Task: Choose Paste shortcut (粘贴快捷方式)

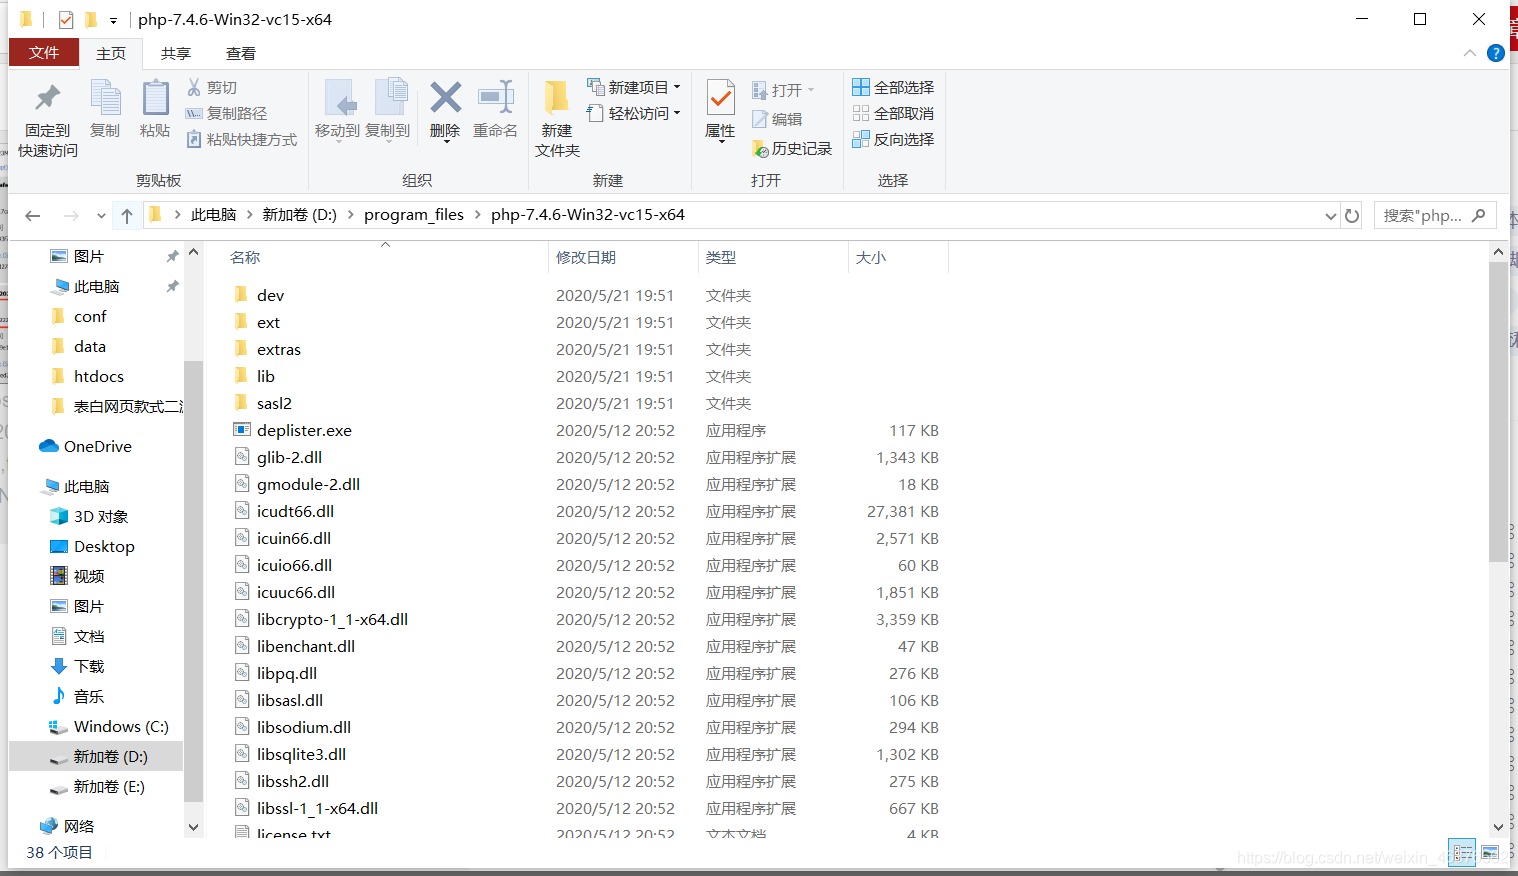Action: click(242, 140)
